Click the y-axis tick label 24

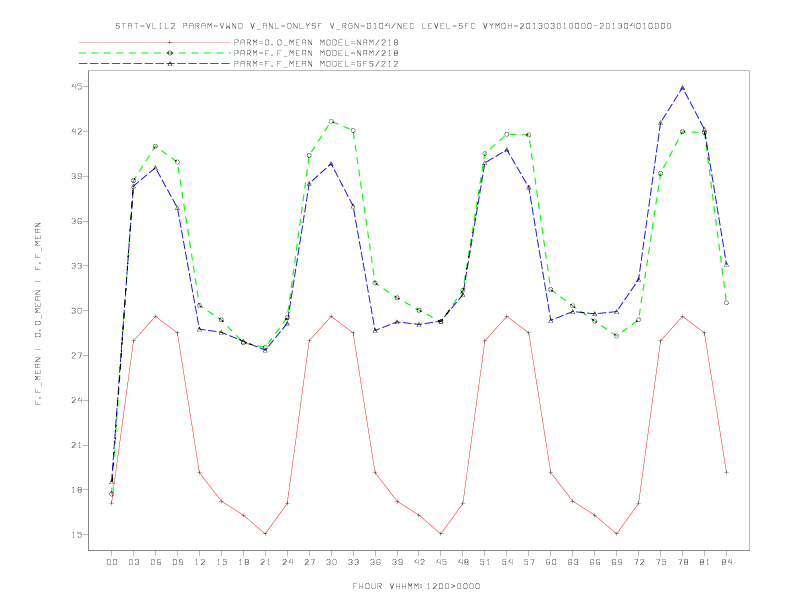pos(76,400)
